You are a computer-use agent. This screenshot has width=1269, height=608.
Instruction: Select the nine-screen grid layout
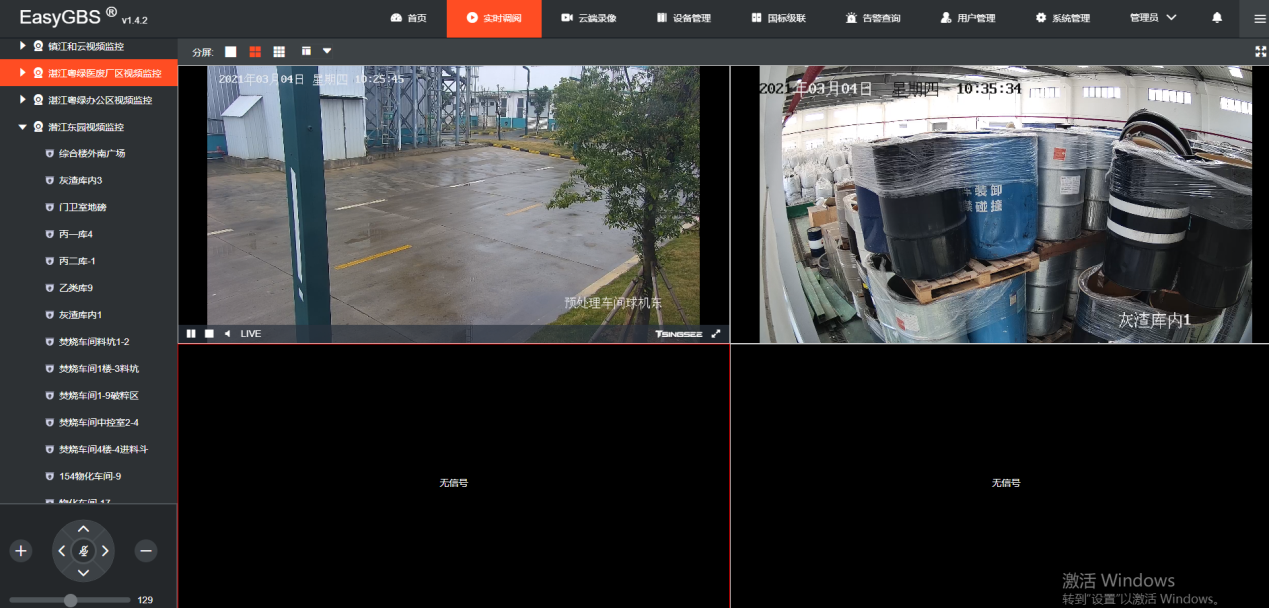[x=279, y=51]
